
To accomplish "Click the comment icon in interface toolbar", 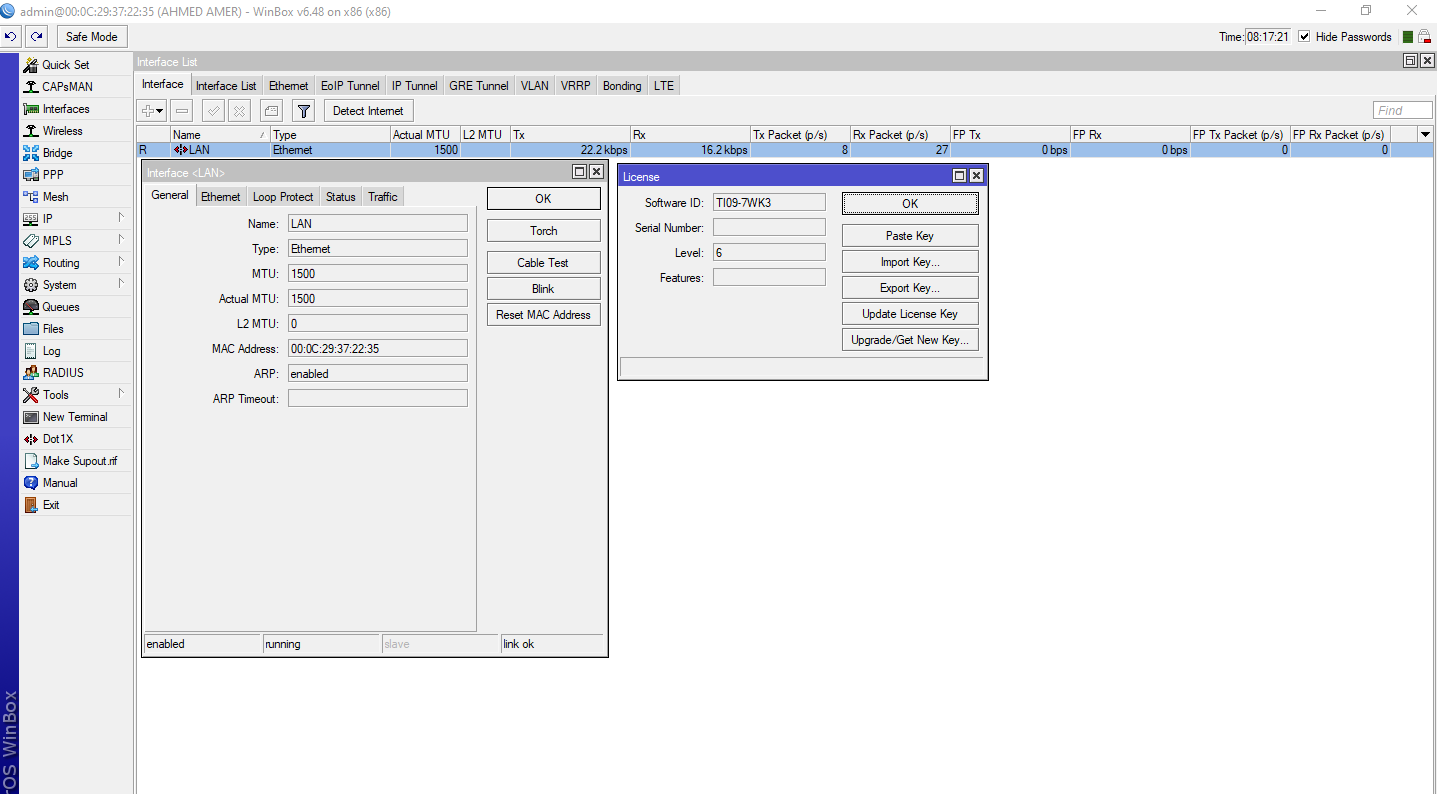I will click(271, 111).
